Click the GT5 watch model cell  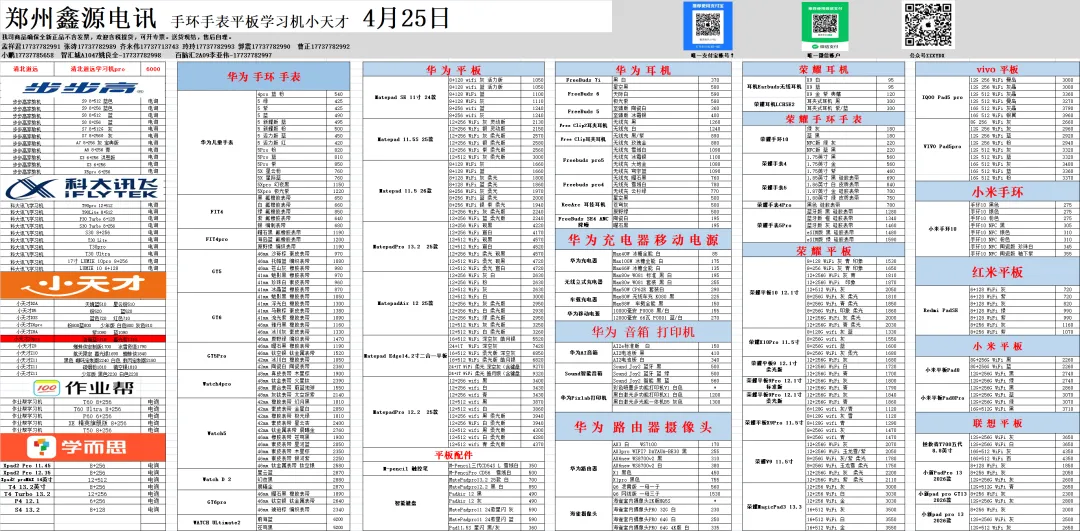pos(217,271)
